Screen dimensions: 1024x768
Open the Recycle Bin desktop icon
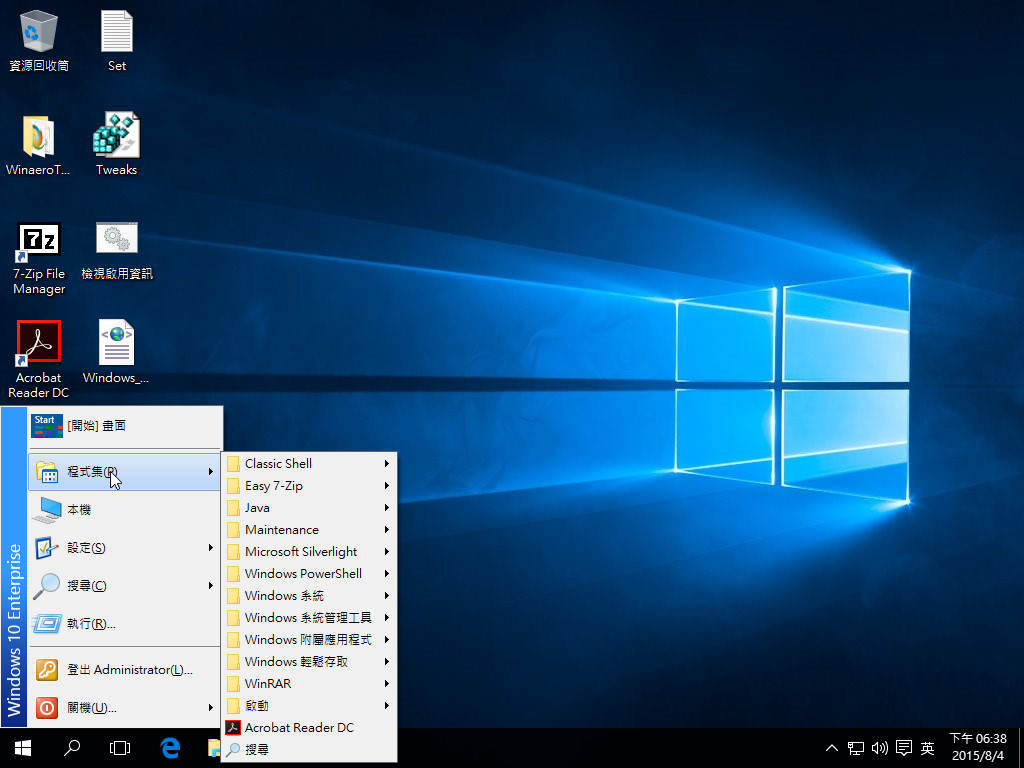click(38, 33)
